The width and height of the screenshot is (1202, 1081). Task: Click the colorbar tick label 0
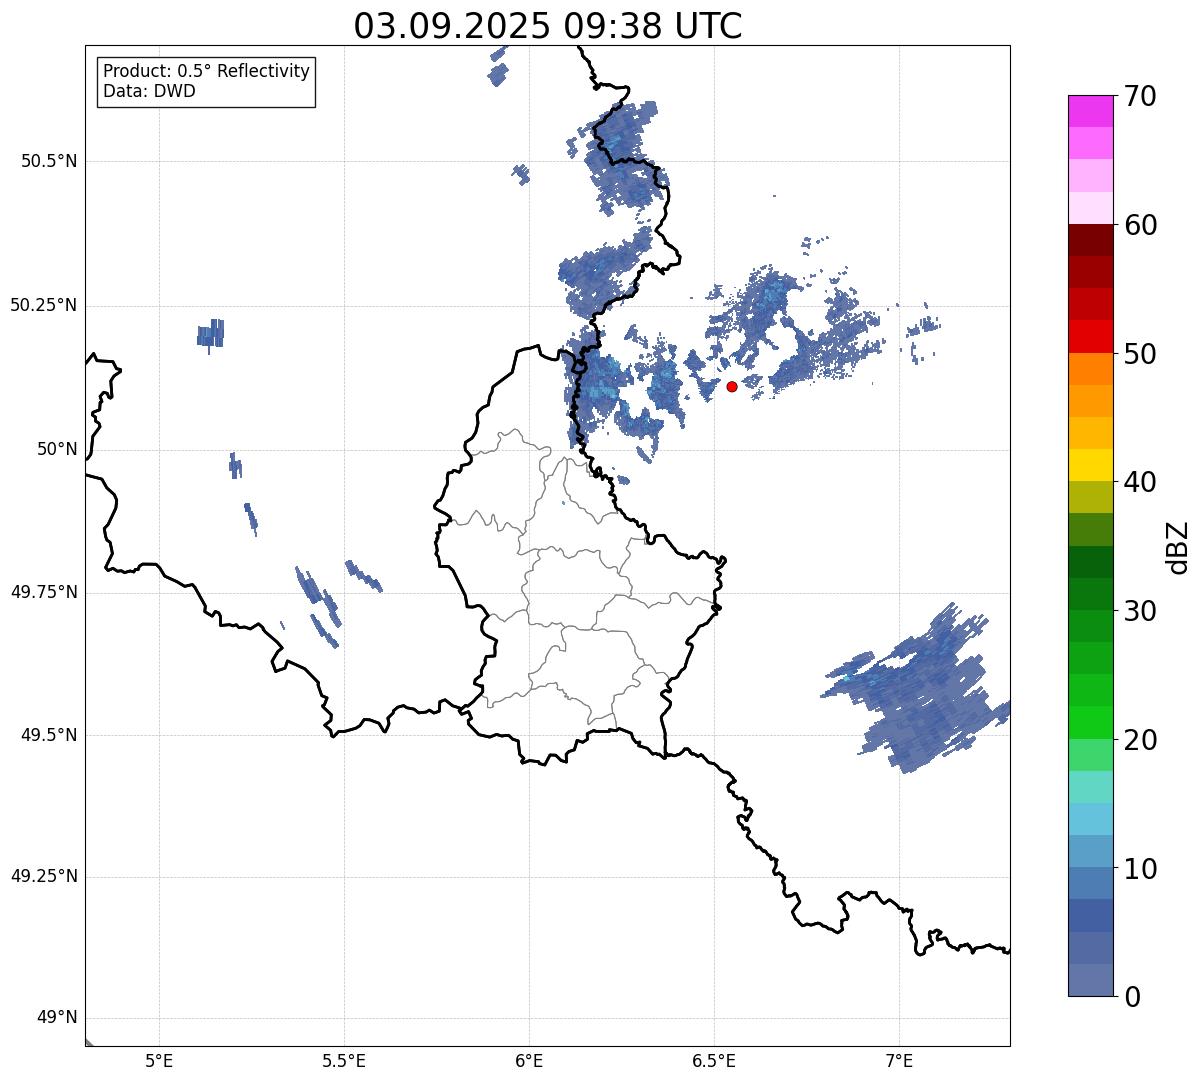pos(1132,997)
